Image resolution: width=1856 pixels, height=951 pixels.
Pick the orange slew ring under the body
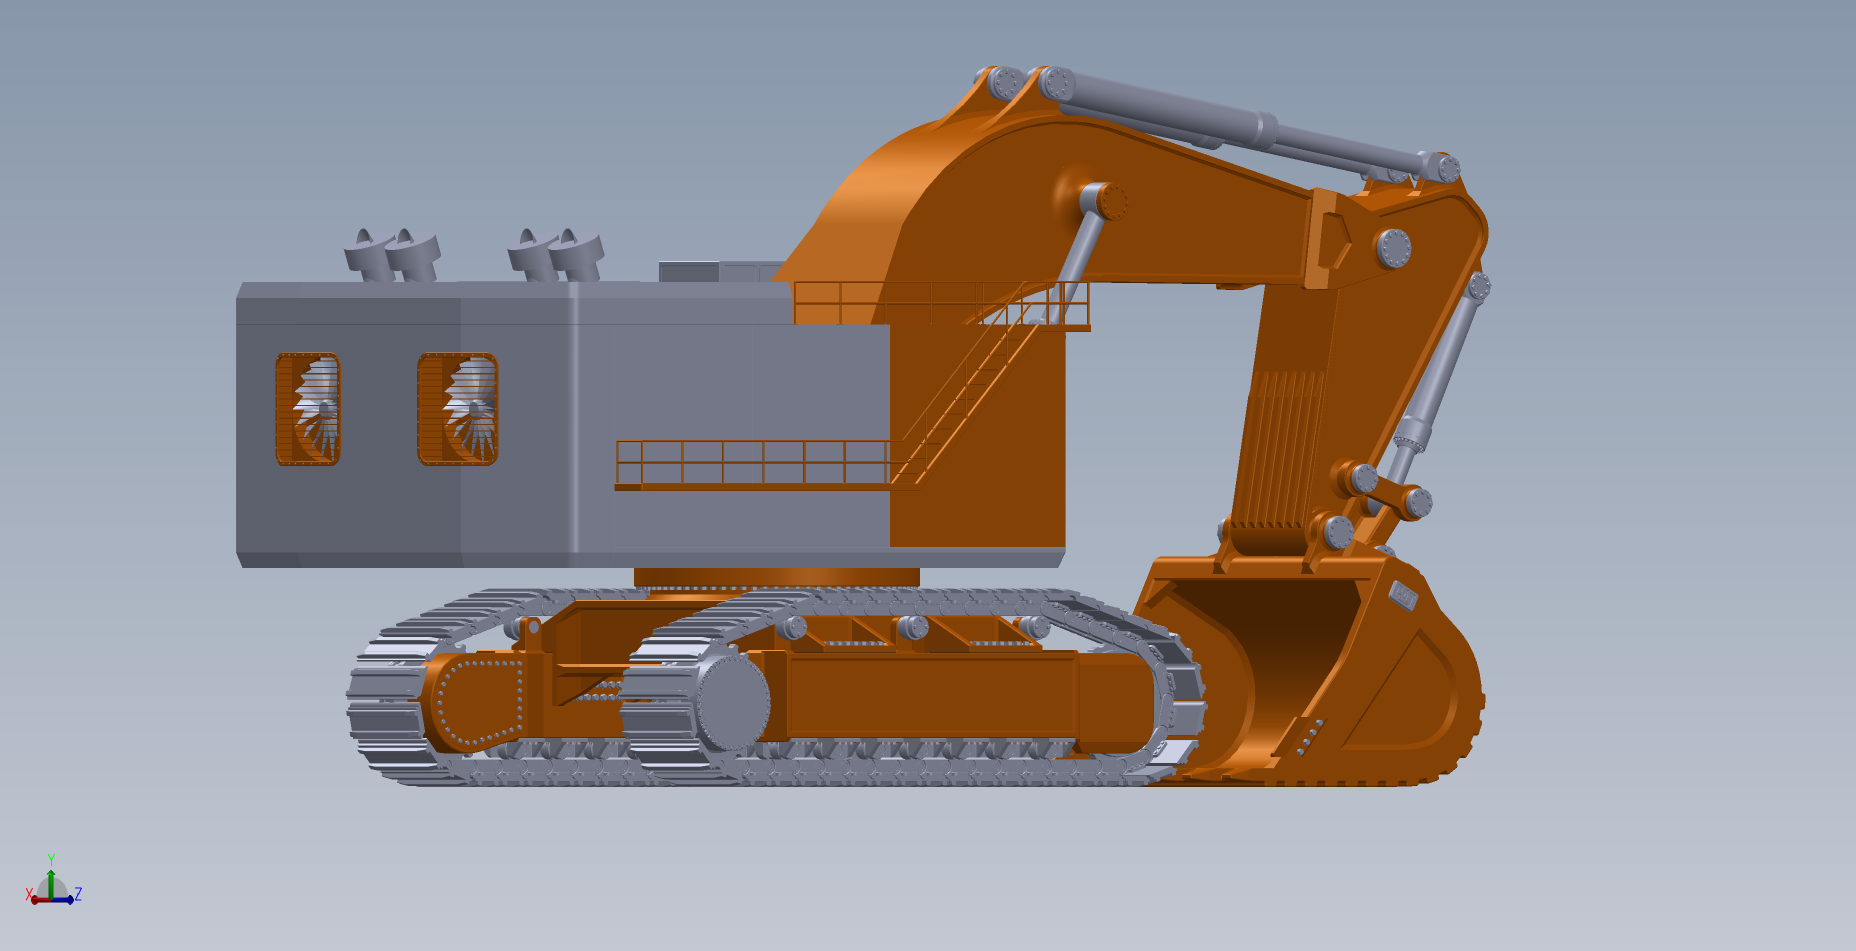coord(775,577)
